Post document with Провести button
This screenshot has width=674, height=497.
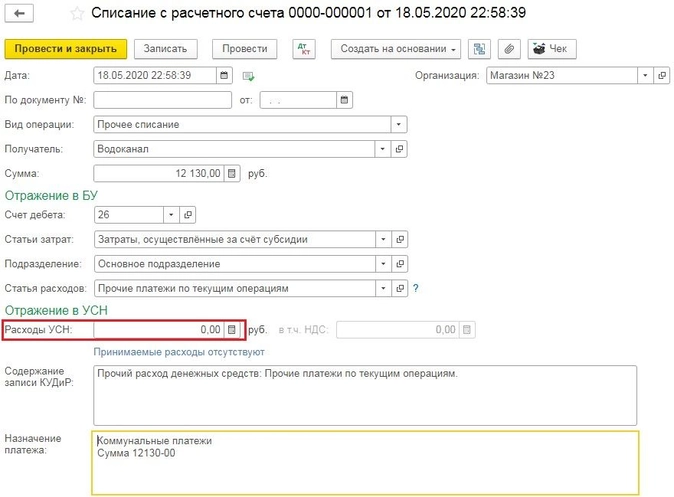pyautogui.click(x=245, y=49)
